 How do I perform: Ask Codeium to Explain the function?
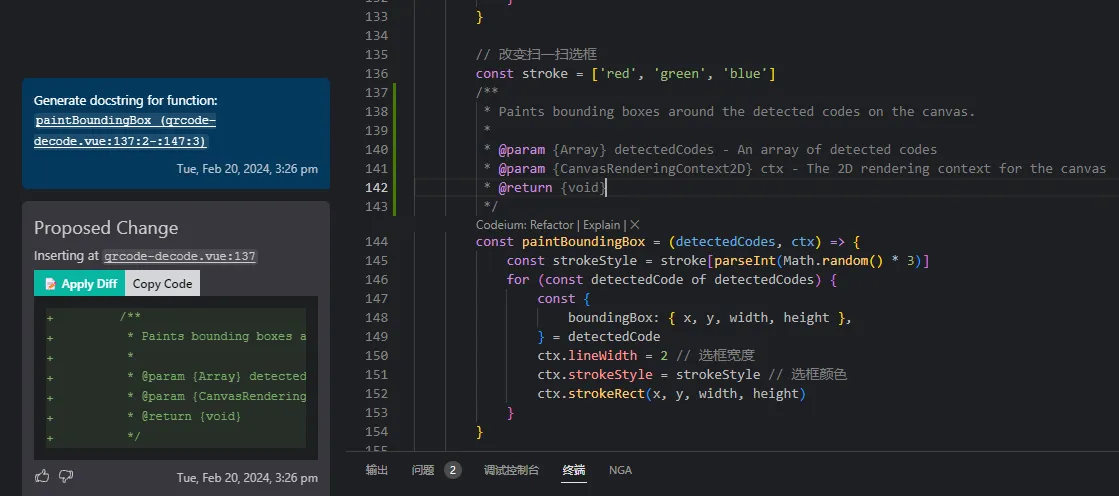(602, 224)
